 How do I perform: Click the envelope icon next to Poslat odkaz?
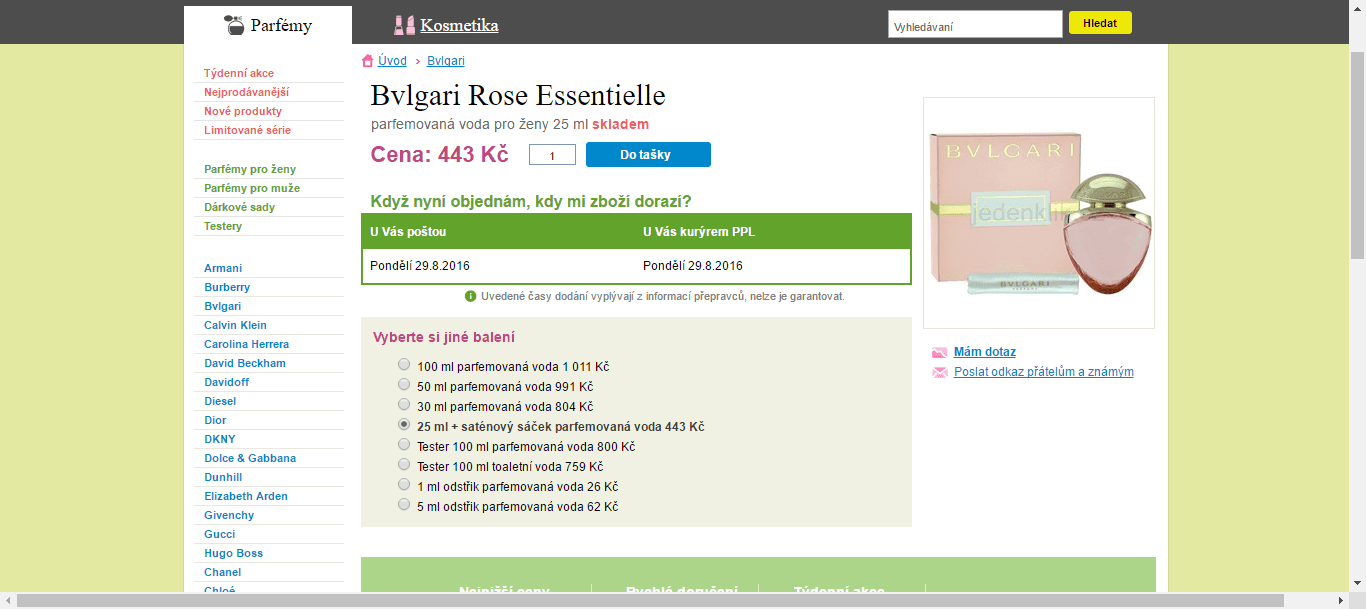coord(939,373)
